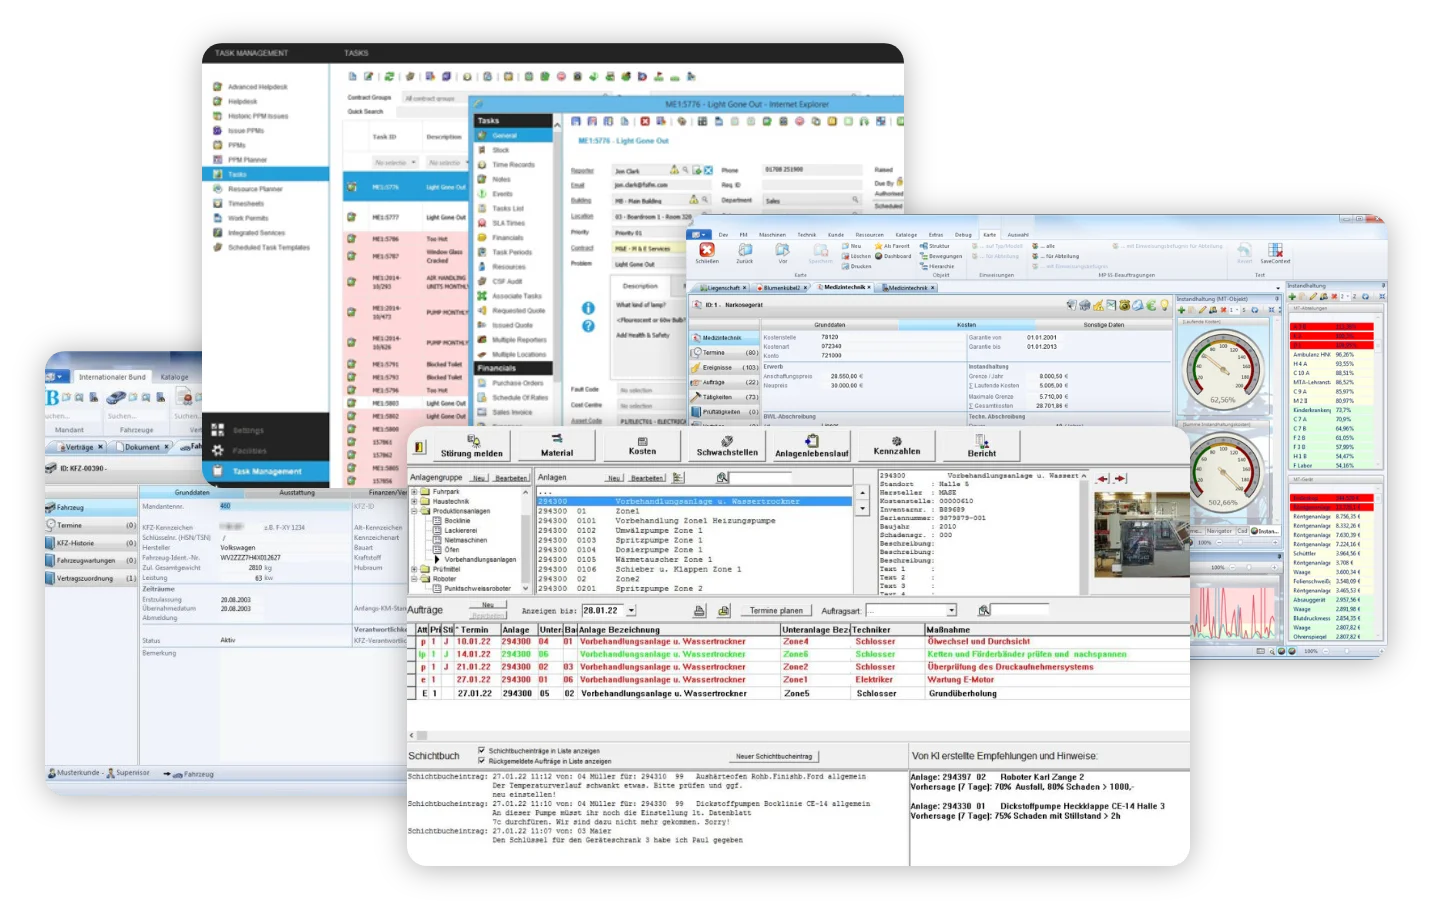Click the exit door icon left of Störung melden
1433x913 pixels.
coord(419,446)
